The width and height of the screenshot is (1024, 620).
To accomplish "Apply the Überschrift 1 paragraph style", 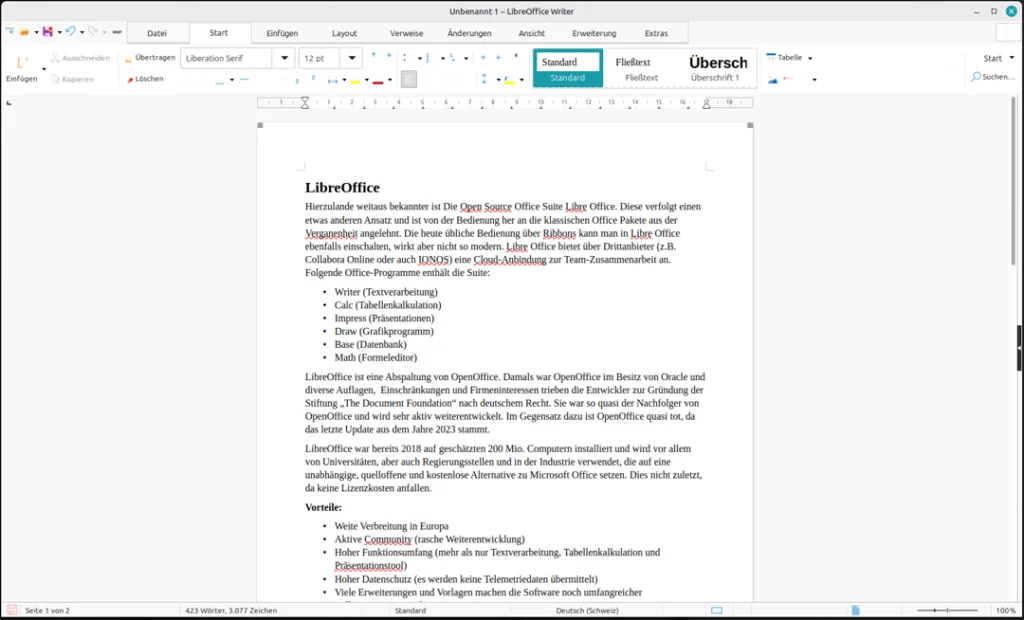I will [717, 68].
